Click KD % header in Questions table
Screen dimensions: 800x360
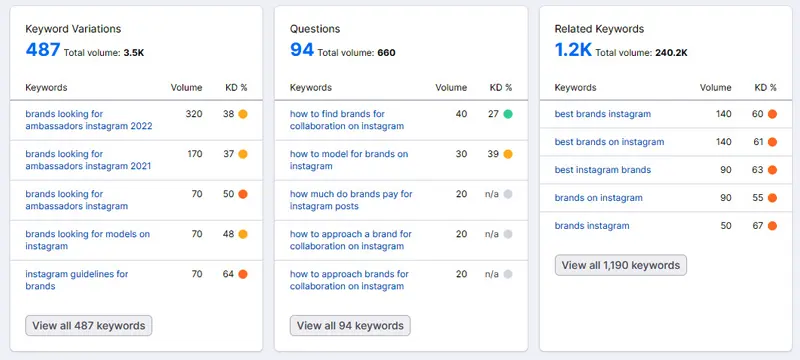coord(501,88)
